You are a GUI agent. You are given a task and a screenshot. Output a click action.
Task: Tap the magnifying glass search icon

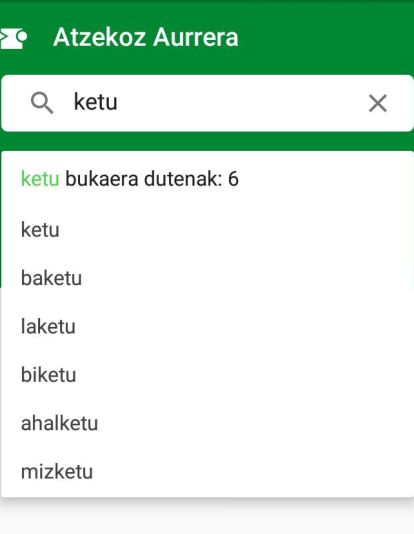tap(42, 103)
